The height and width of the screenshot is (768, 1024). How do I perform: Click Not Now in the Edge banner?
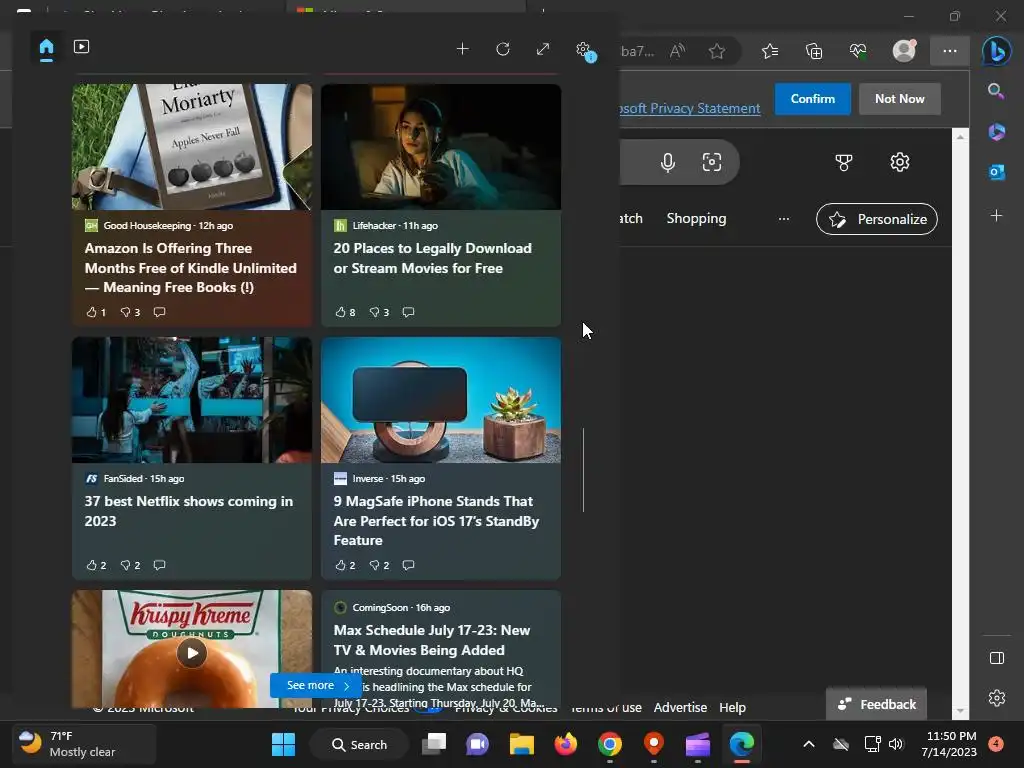[x=899, y=99]
